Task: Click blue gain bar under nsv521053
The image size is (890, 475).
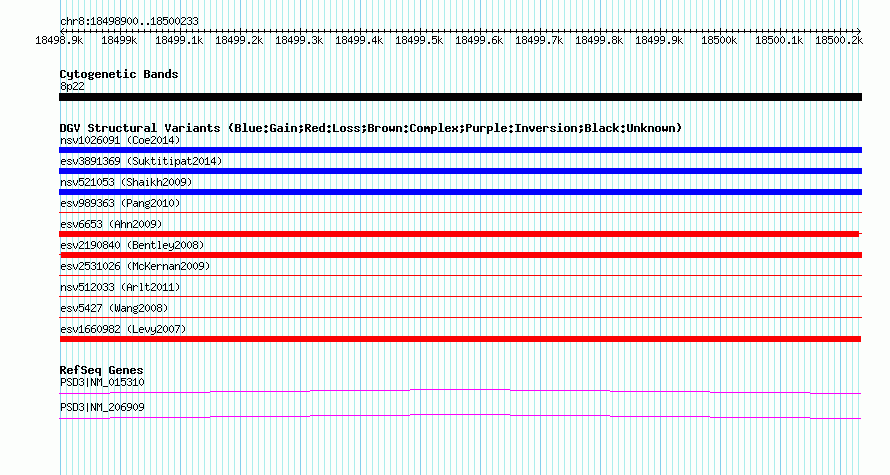Action: (x=460, y=192)
